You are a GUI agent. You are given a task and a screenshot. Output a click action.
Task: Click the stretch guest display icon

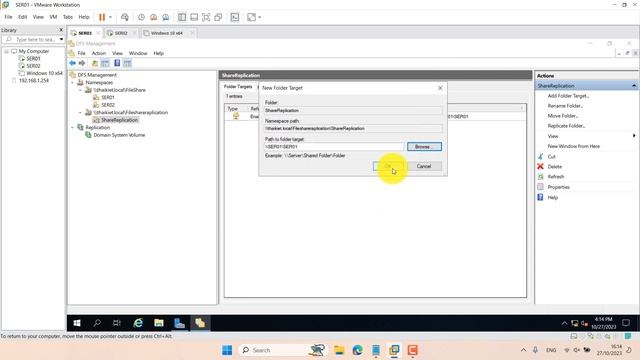pyautogui.click(x=251, y=17)
